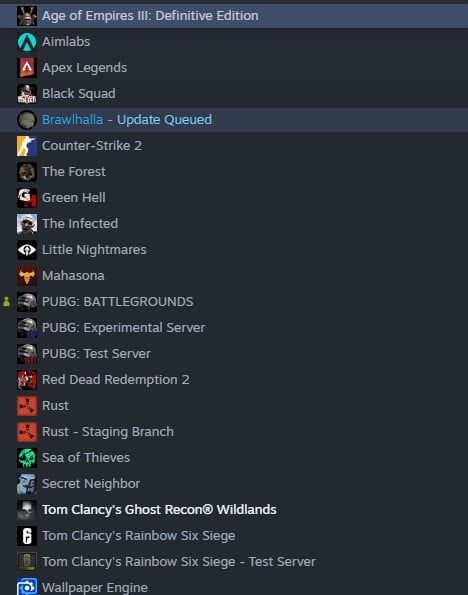
Task: Select Rust - Staging Branch
Action: 234,432
